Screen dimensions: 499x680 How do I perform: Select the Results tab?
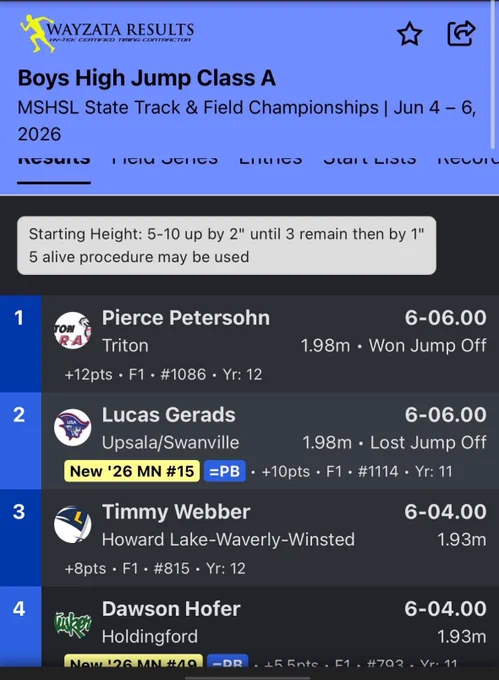coord(54,160)
